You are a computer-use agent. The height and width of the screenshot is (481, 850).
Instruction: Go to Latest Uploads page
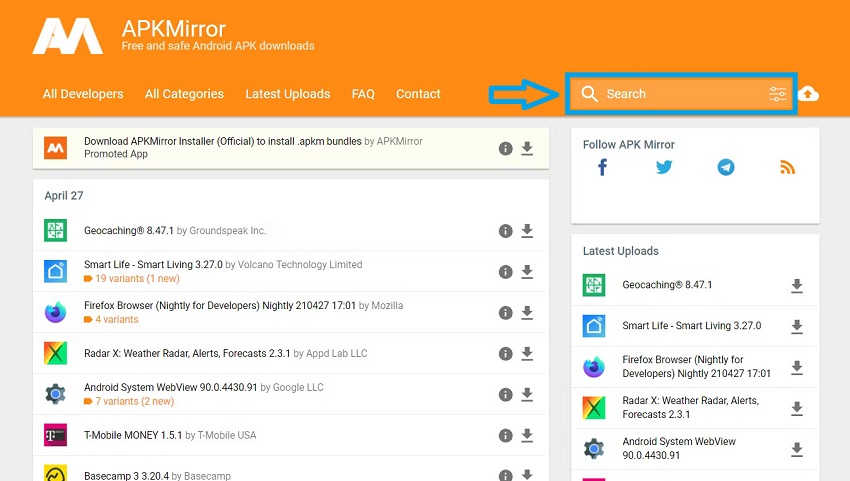[x=287, y=94]
